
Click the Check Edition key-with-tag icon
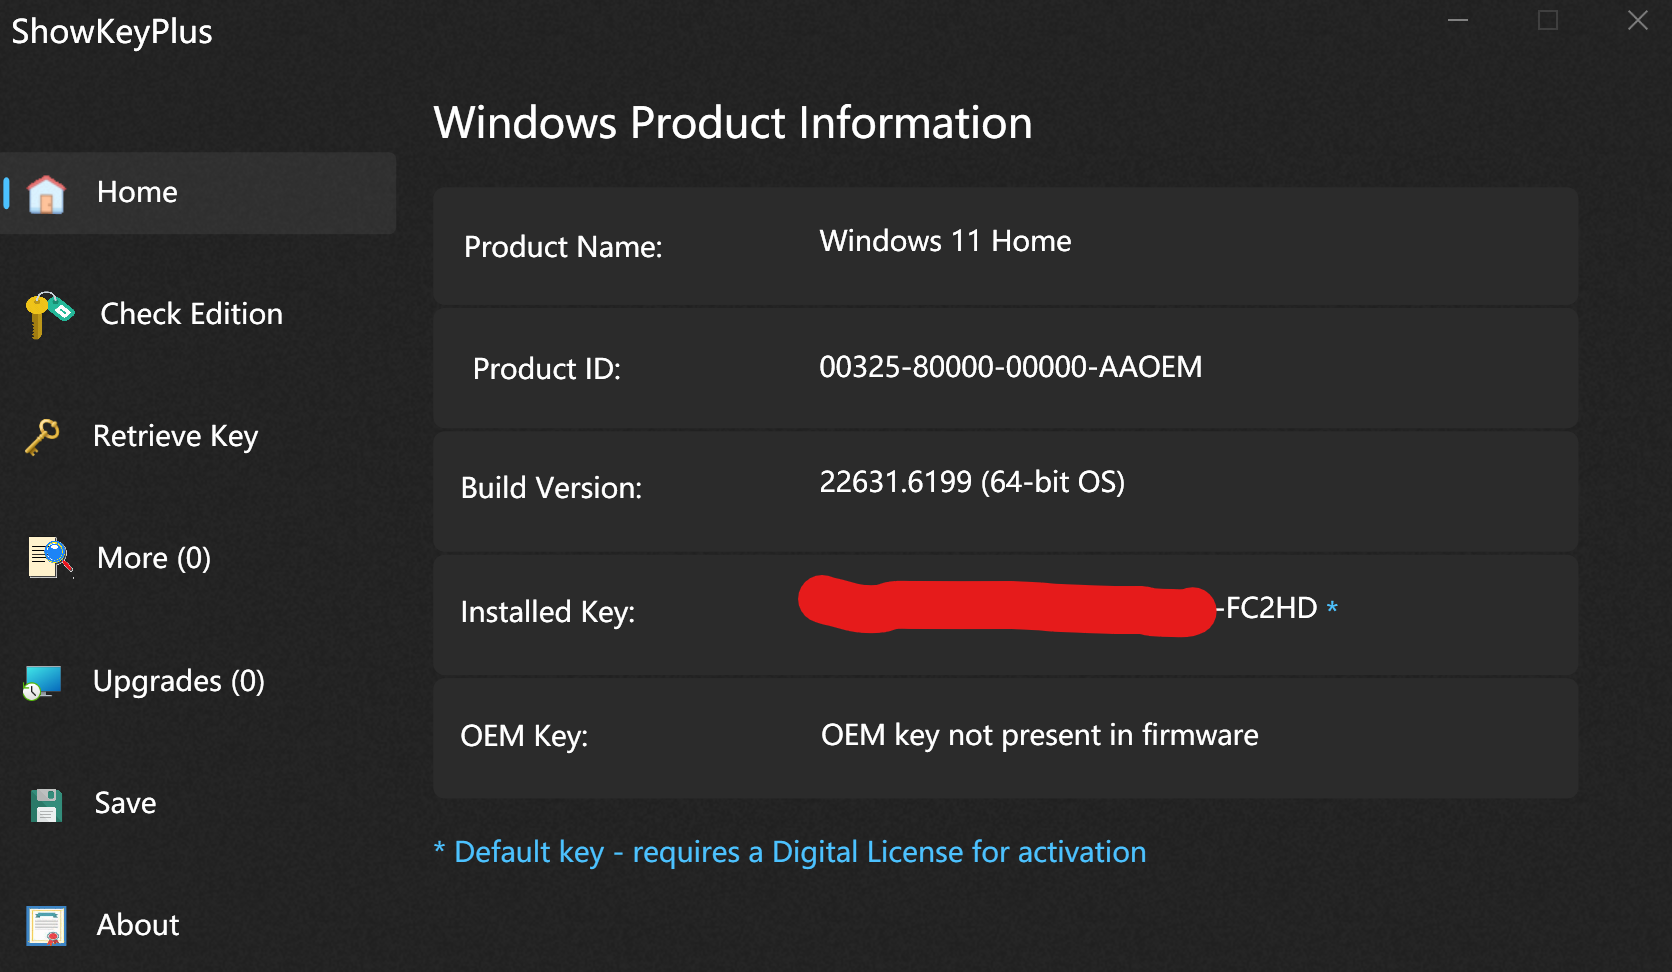pyautogui.click(x=49, y=315)
